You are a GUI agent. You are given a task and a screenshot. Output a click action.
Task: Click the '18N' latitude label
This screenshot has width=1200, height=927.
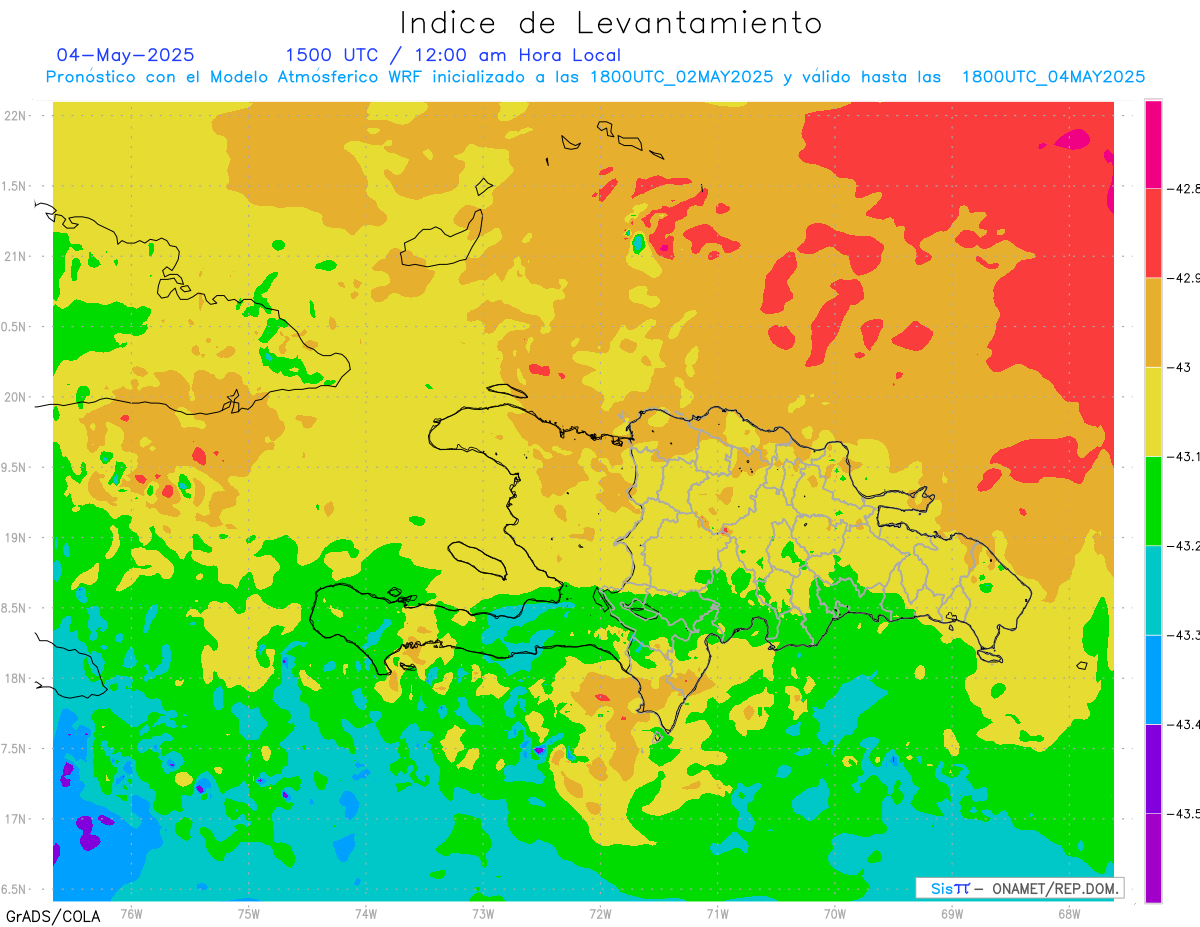coord(15,678)
